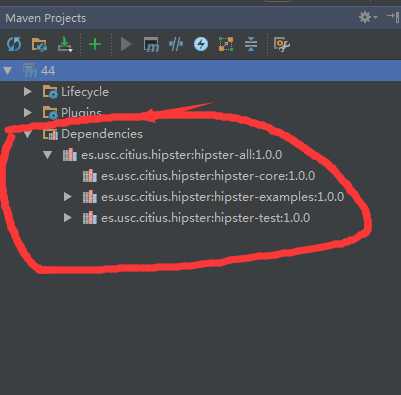Expand hipster-test:1.0.0 dependency
This screenshot has height=395, width=401.
(x=68, y=218)
